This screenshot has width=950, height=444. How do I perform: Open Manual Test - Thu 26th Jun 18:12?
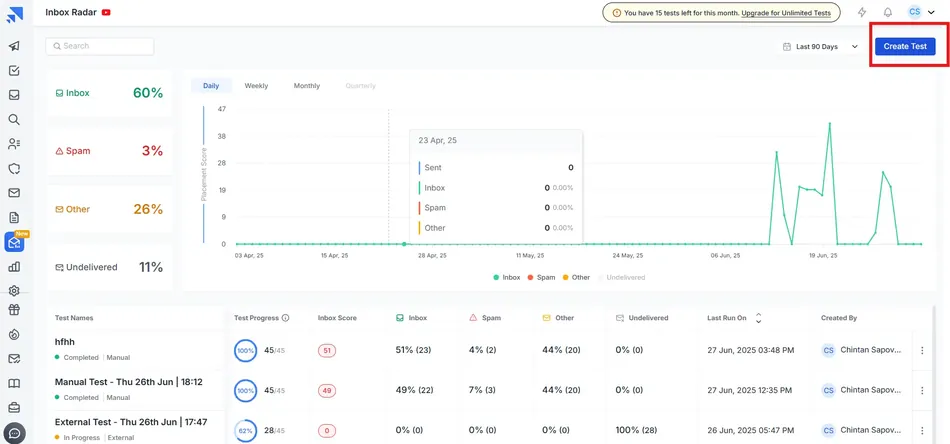128,382
